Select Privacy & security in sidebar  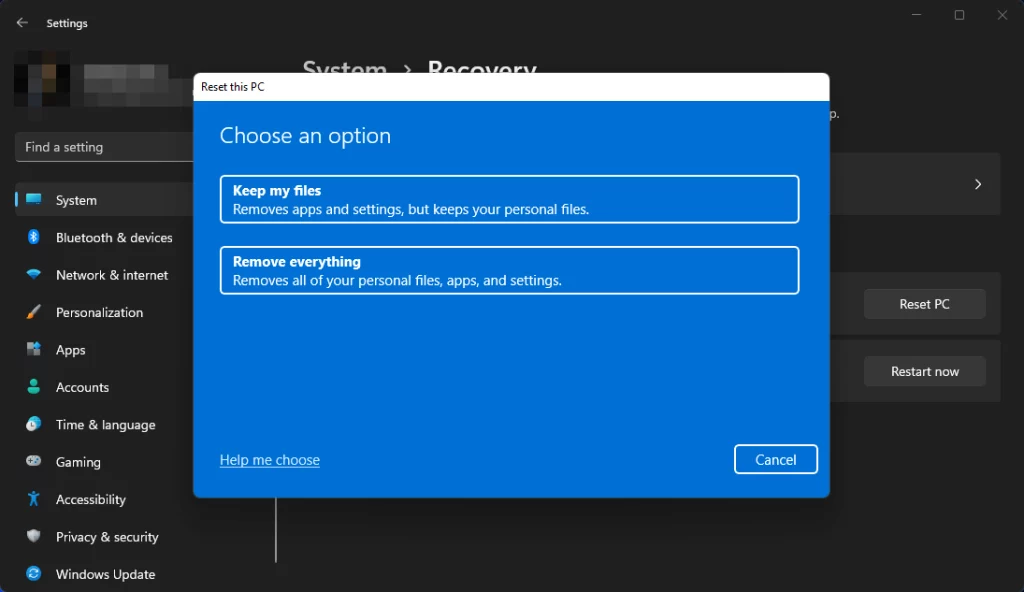(x=107, y=536)
